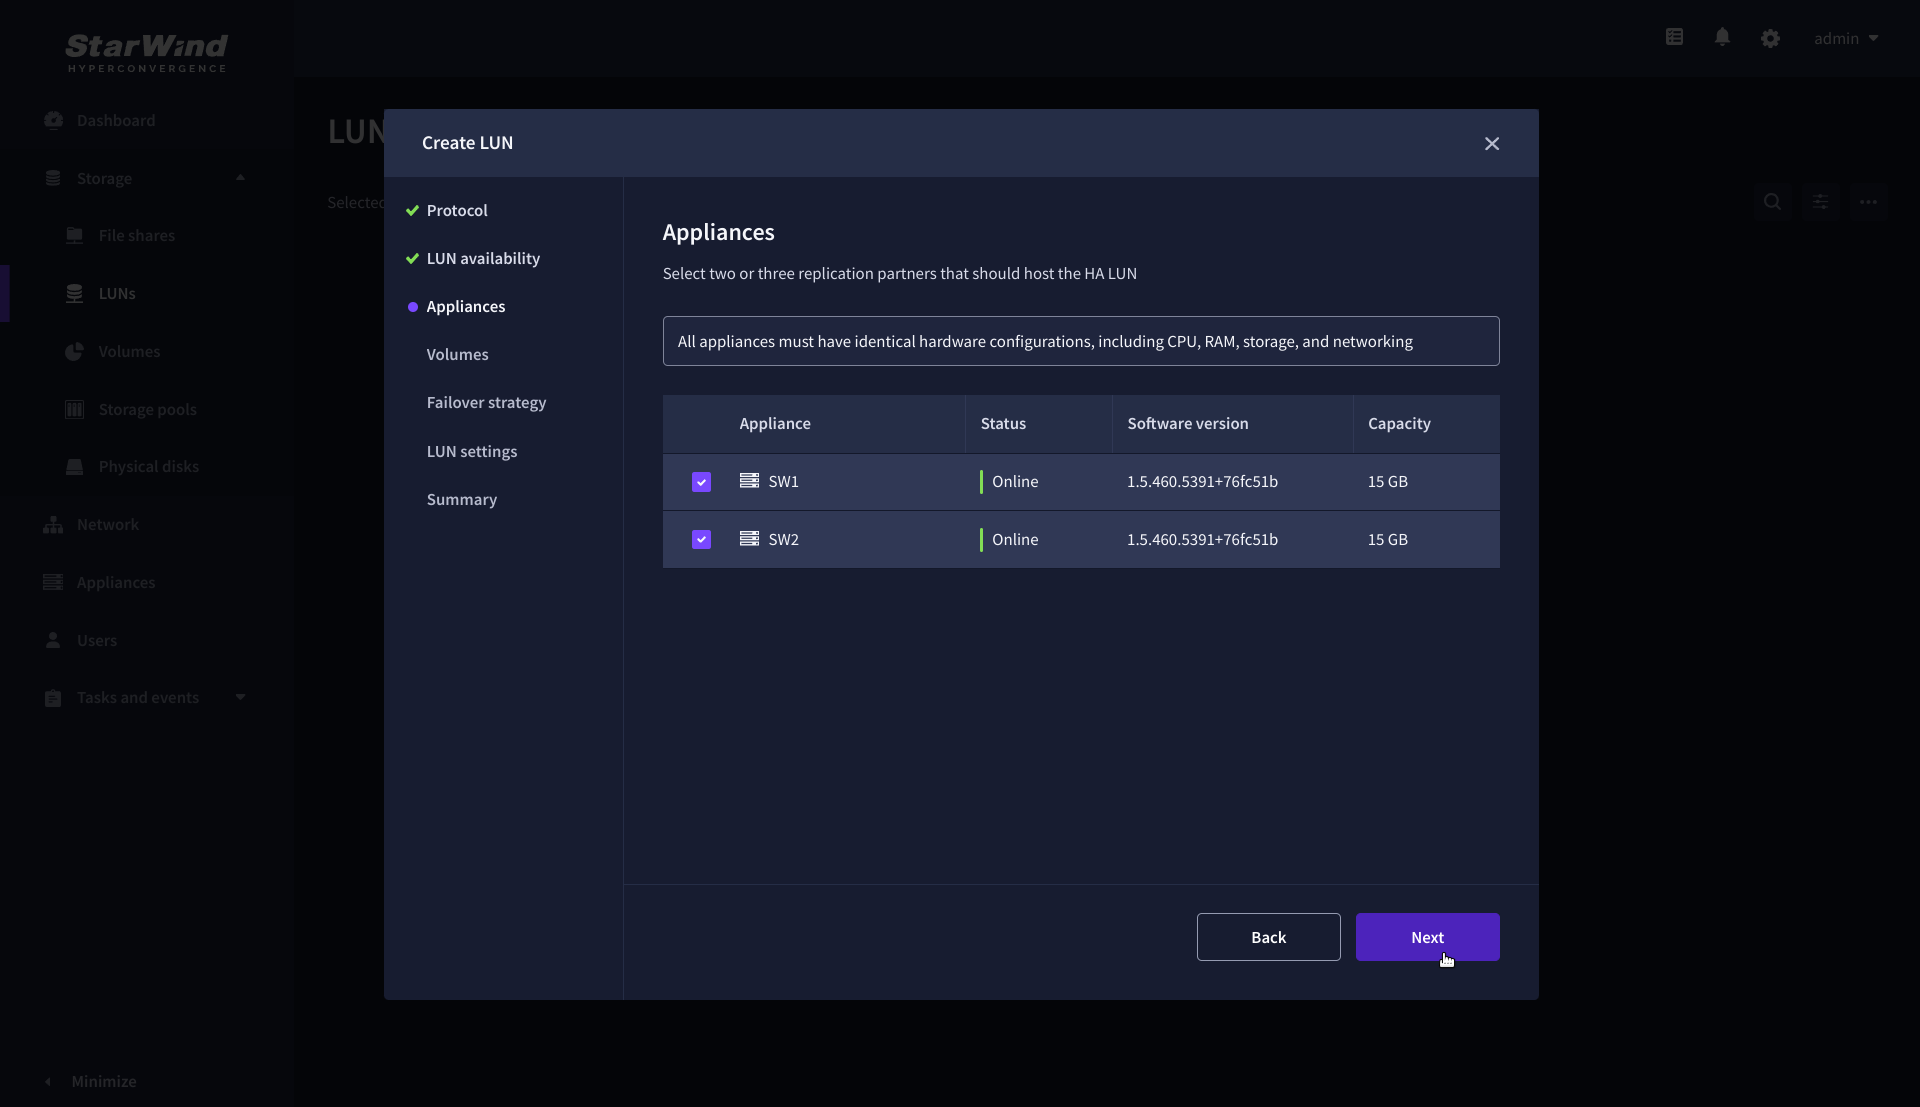Click the search icon on LUNs page
The image size is (1920, 1107).
click(x=1772, y=202)
